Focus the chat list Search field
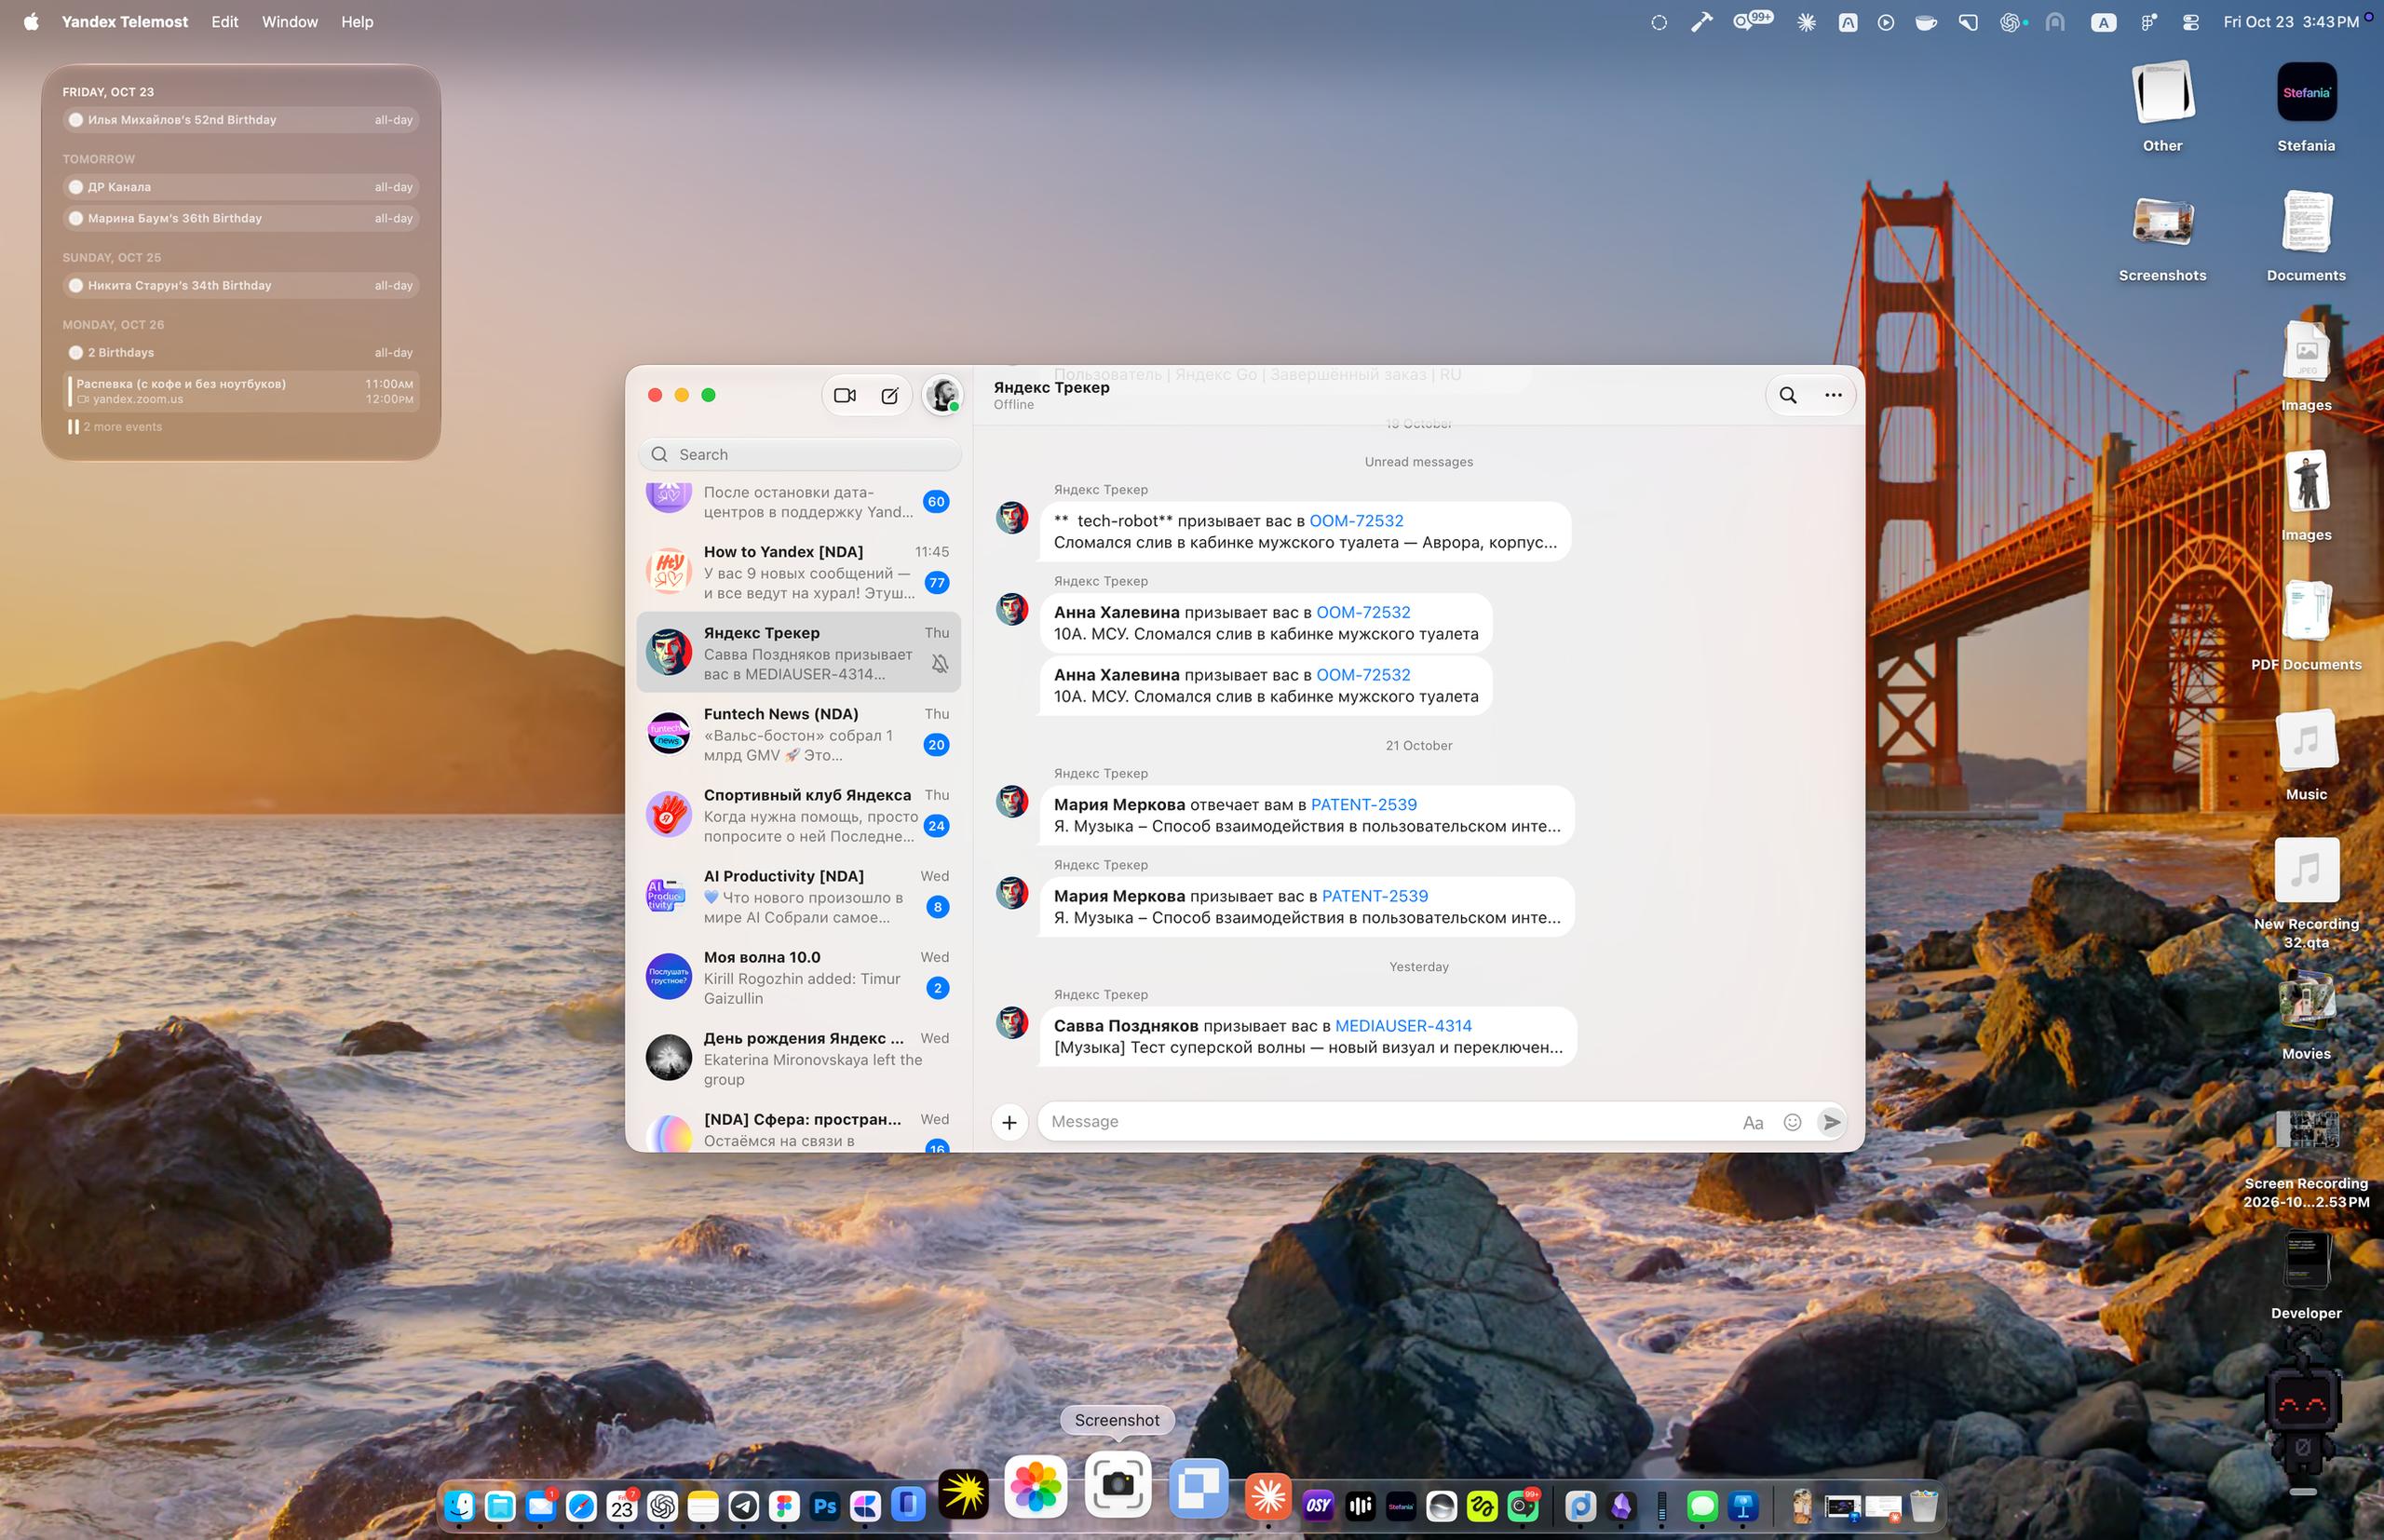Screen dimensions: 2384x1540 pyautogui.click(x=799, y=454)
